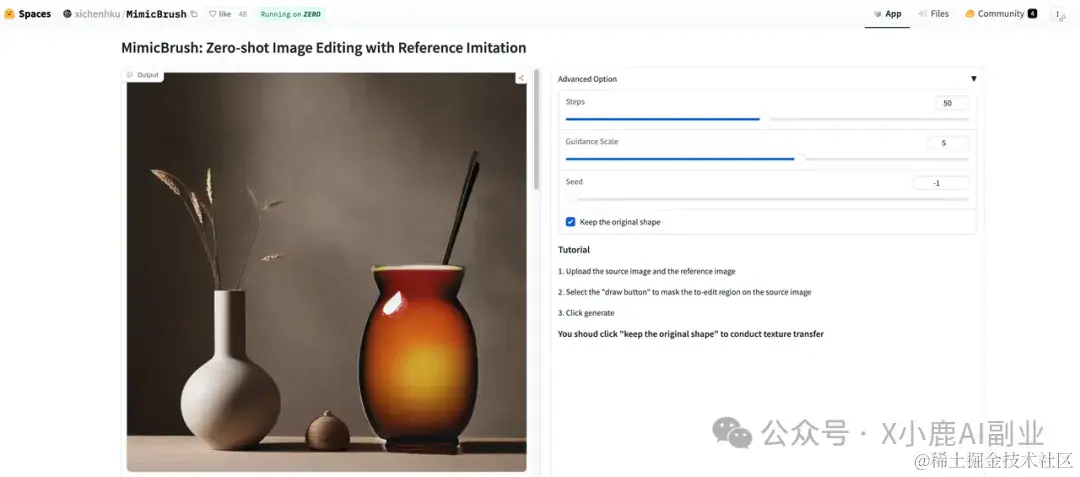
Task: Click the MimicBrush page title heading
Action: coord(324,48)
